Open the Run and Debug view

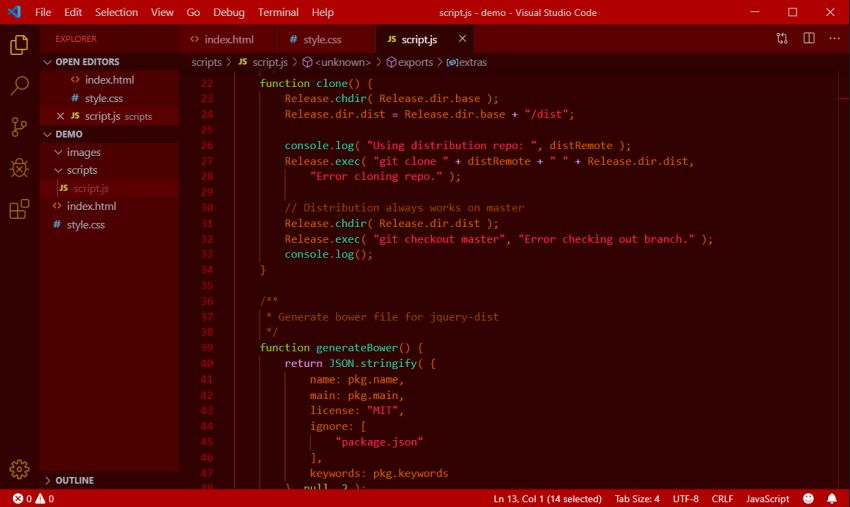19,168
